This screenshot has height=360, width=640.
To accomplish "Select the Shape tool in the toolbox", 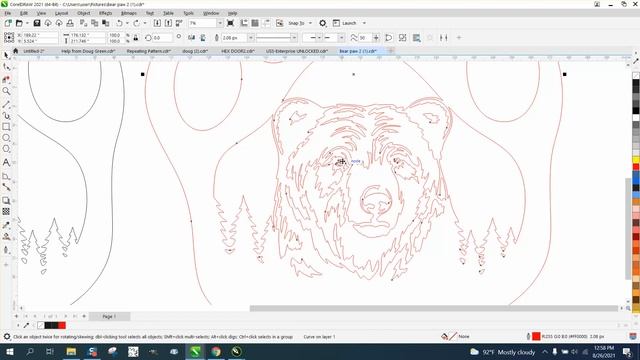I will pos(6,67).
